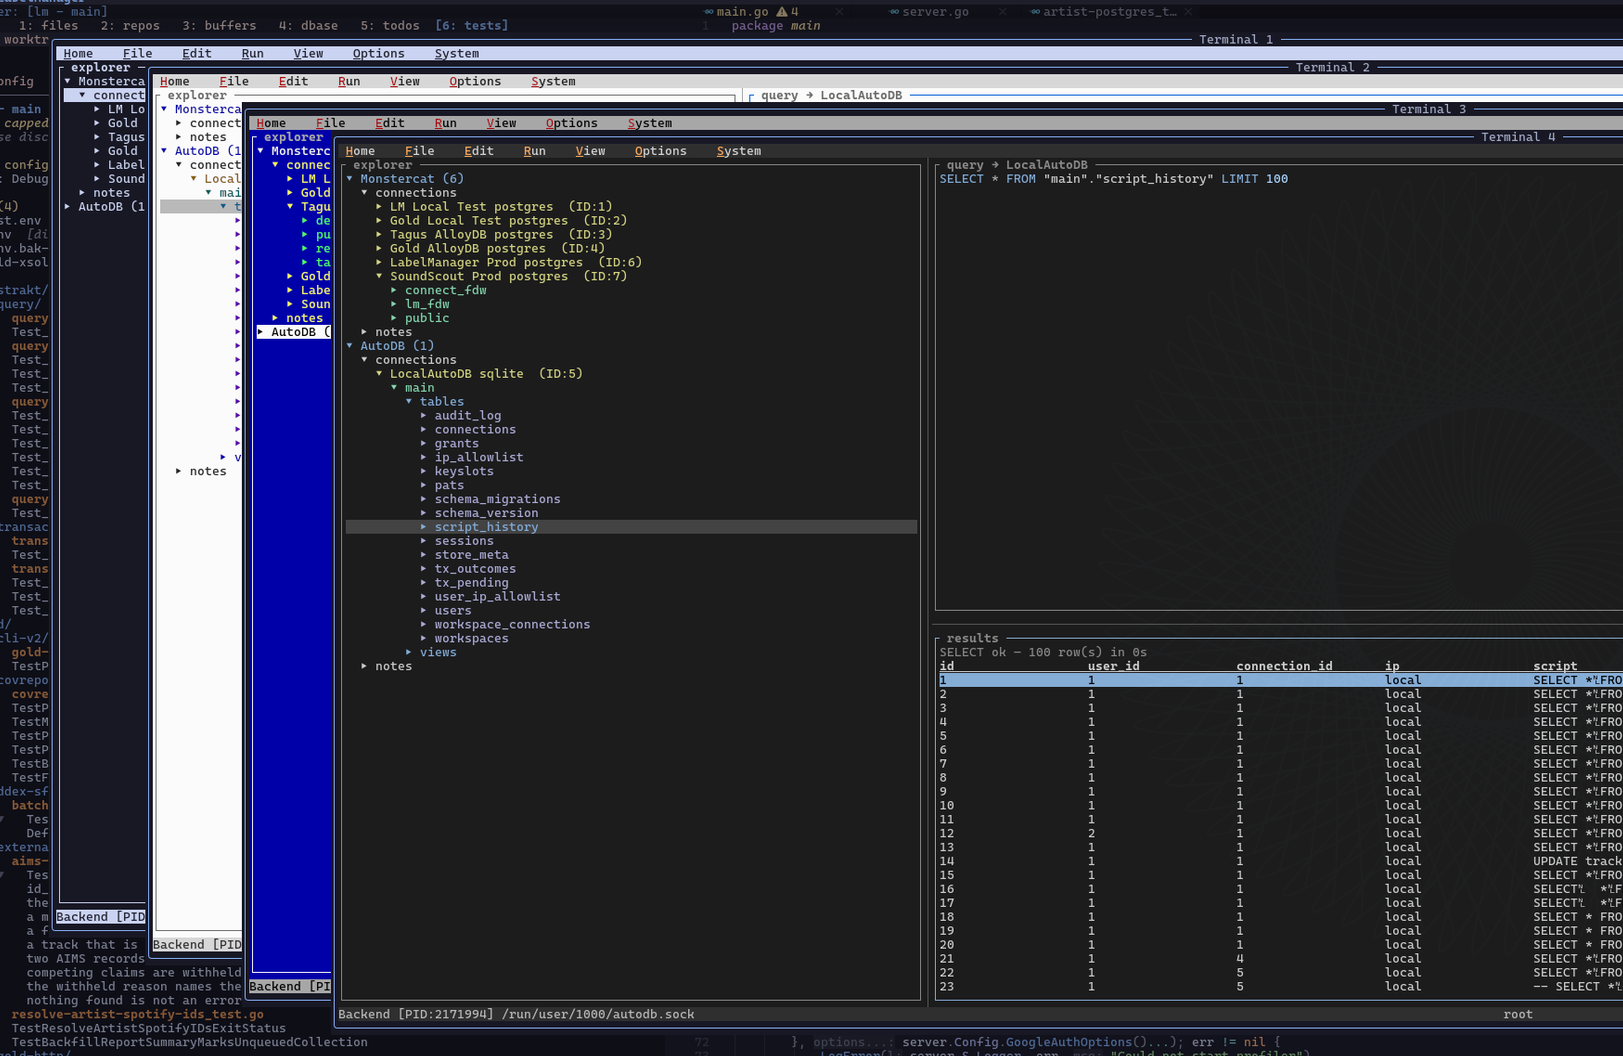Open the main.go editor tab
This screenshot has height=1056, width=1623.
coord(742,12)
